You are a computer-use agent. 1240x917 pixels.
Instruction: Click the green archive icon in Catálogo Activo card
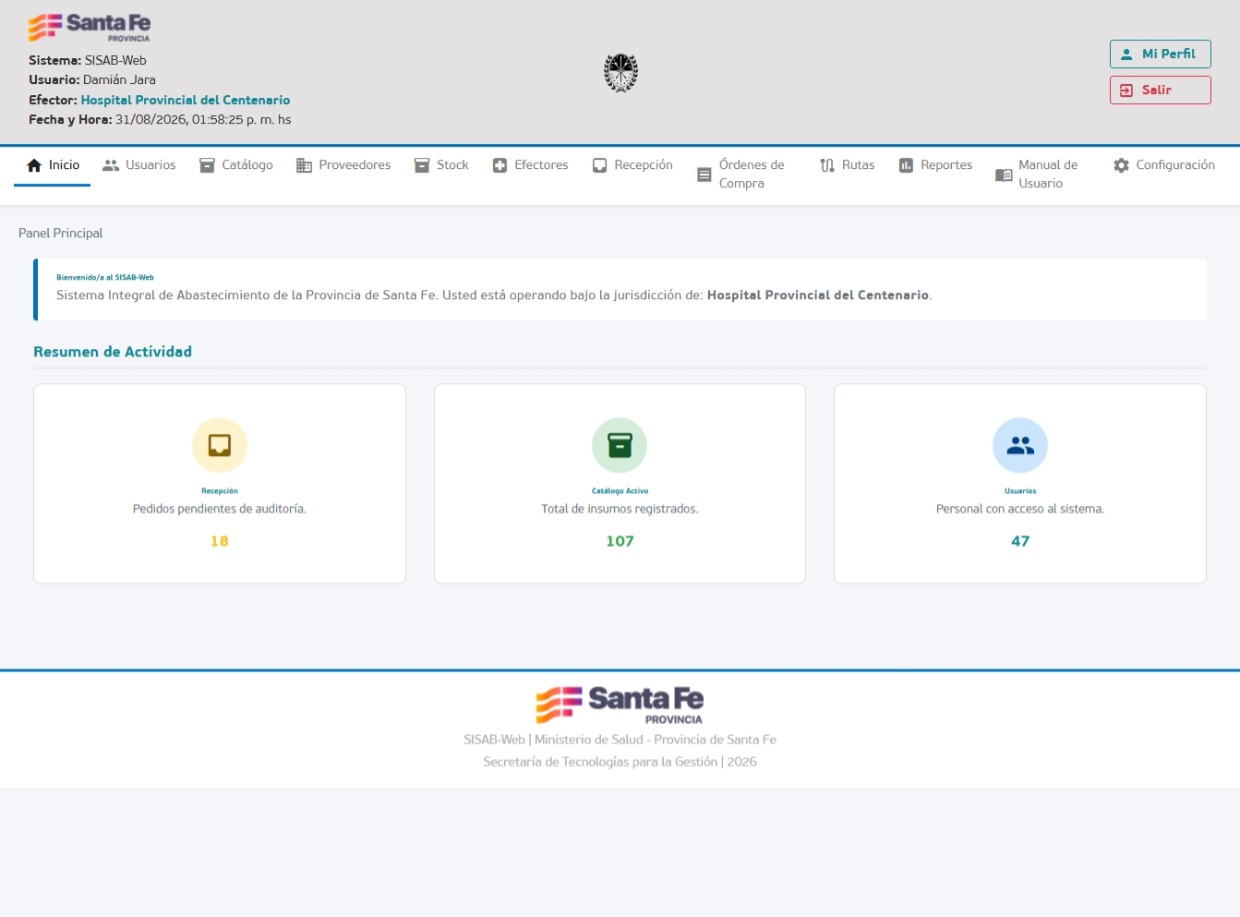620,445
